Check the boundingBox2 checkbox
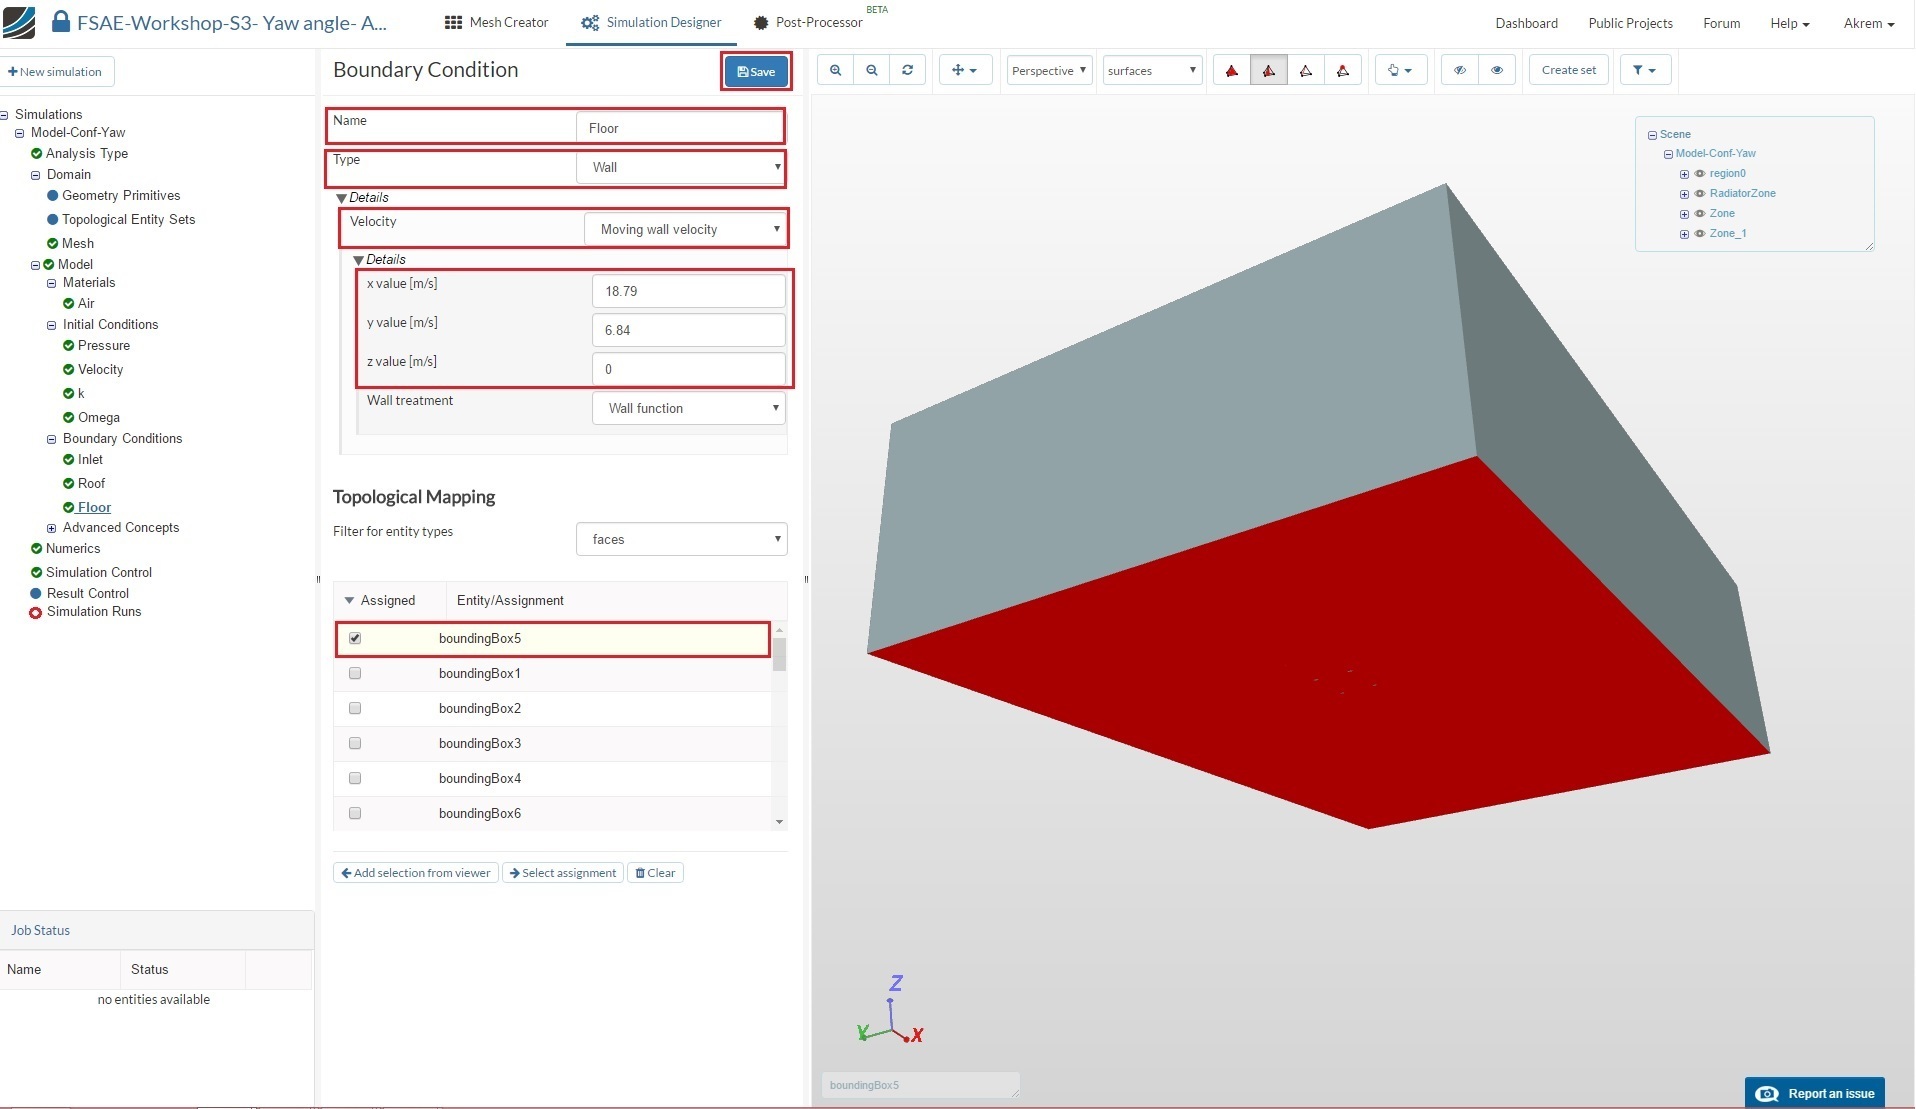Viewport: 1916px width, 1109px height. [355, 708]
